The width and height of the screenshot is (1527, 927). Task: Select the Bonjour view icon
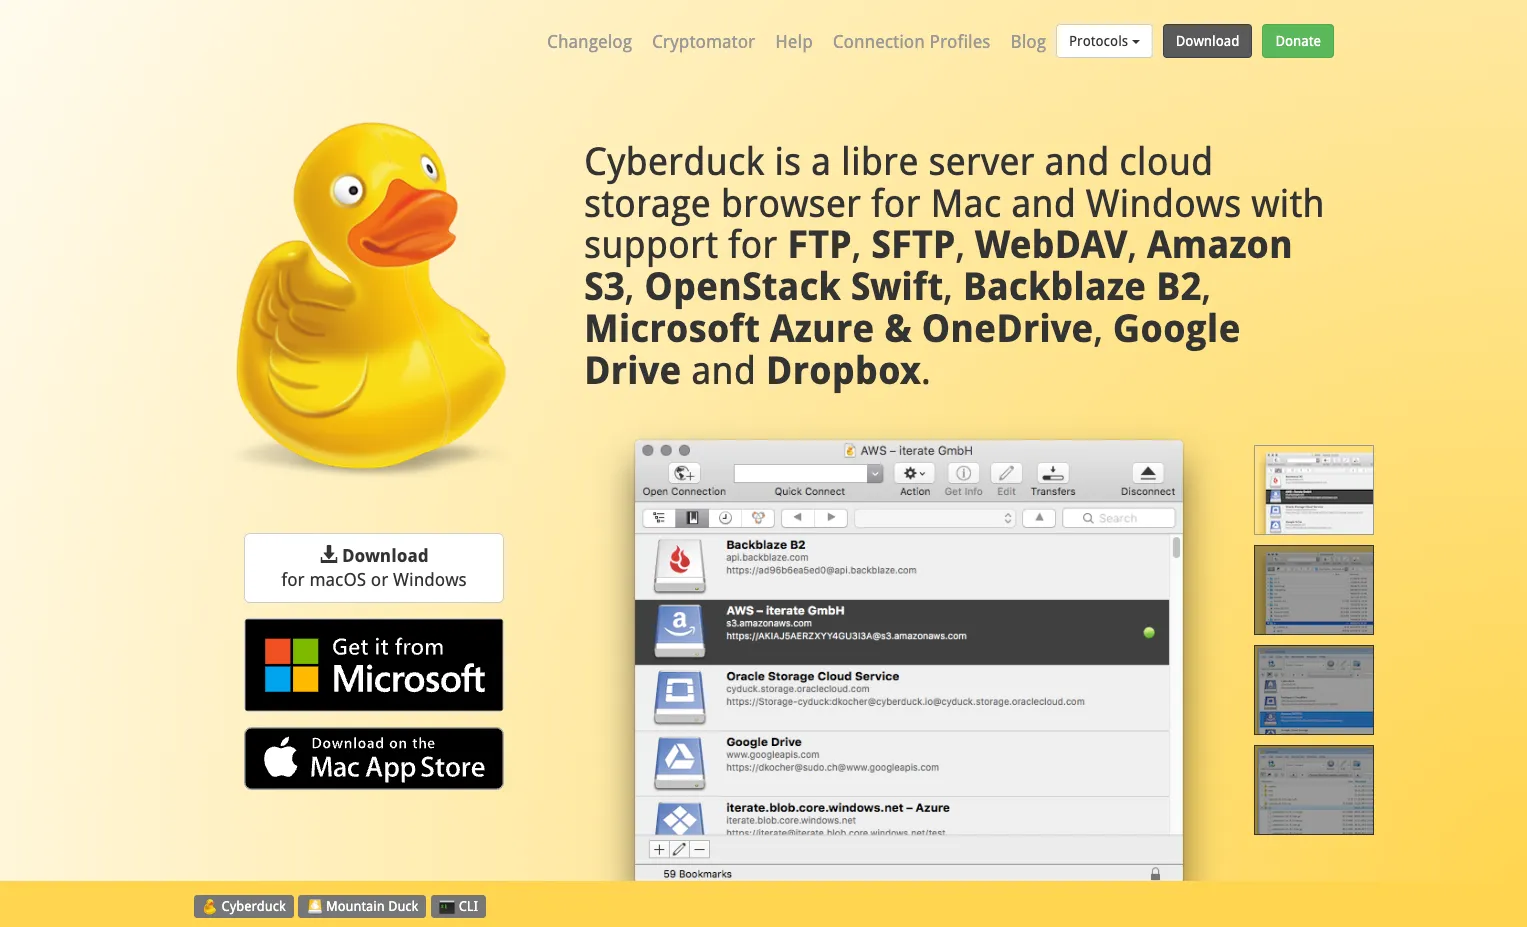click(758, 518)
